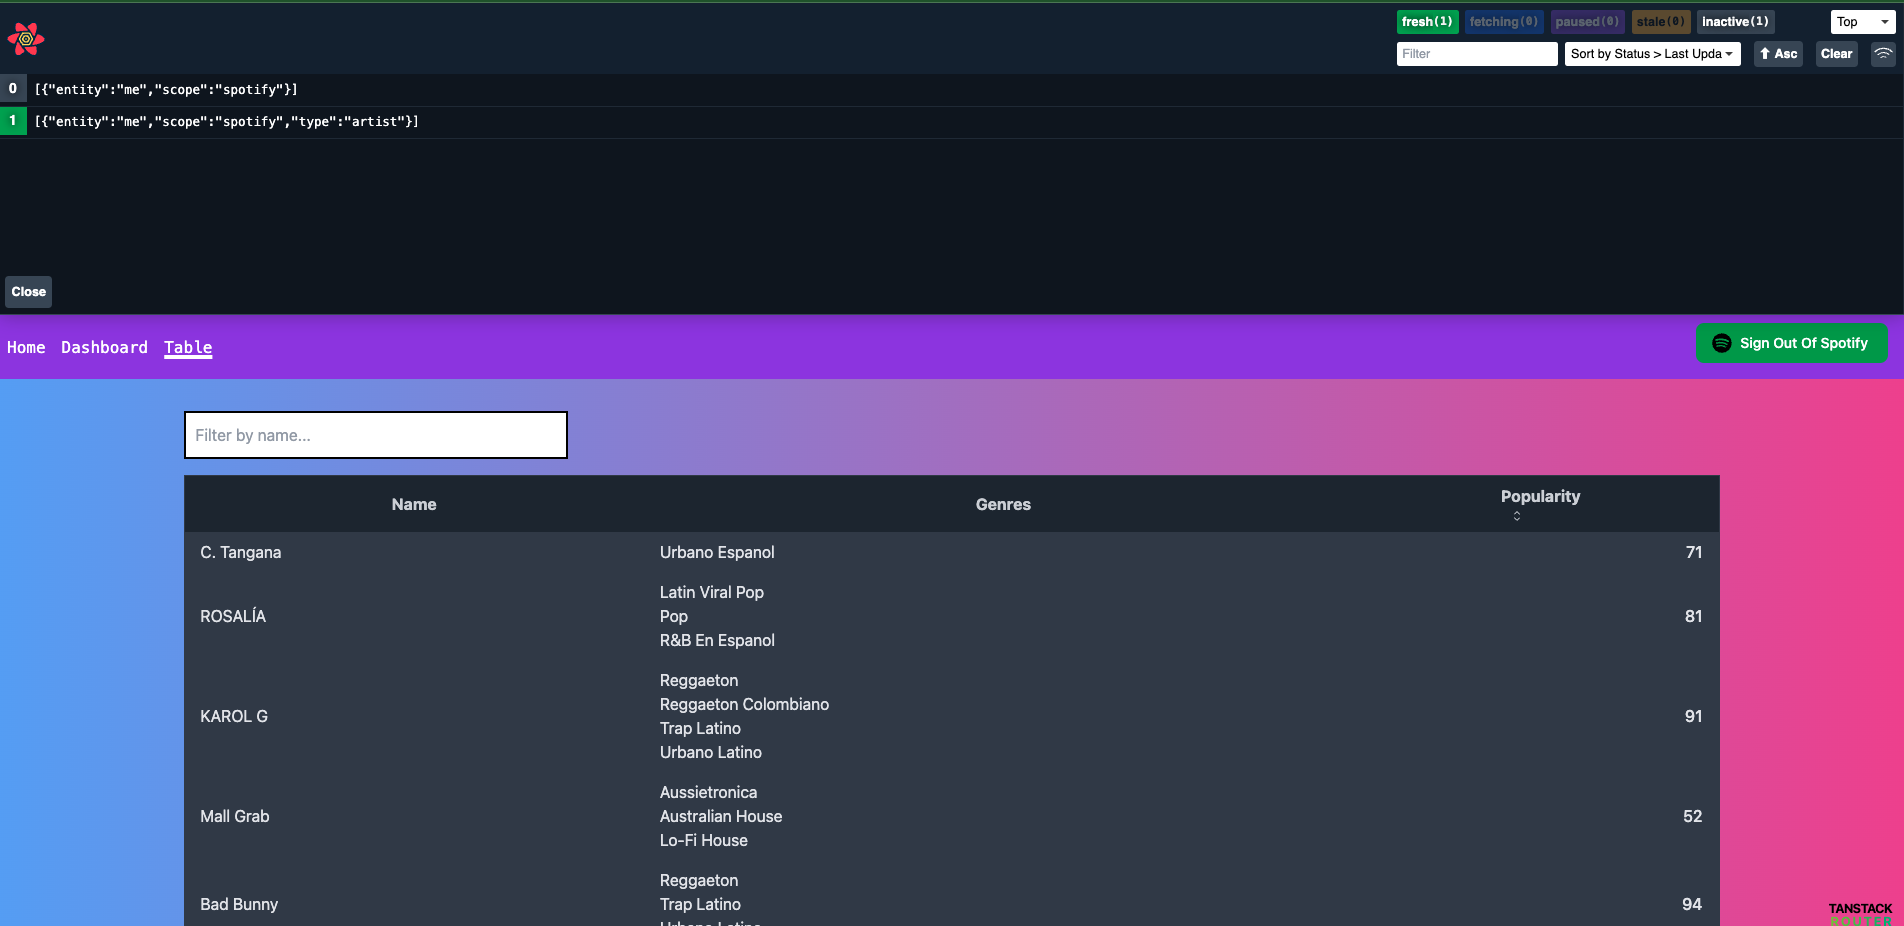Screen dimensions: 1904x926
Task: Click the Filter by name input field
Action: pyautogui.click(x=375, y=435)
